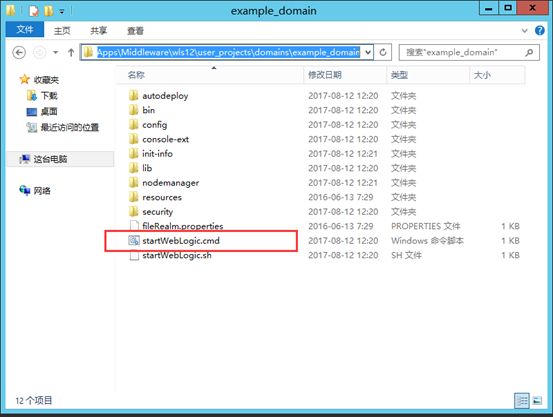553x417 pixels.
Task: Click the address path field
Action: pyautogui.click(x=227, y=53)
